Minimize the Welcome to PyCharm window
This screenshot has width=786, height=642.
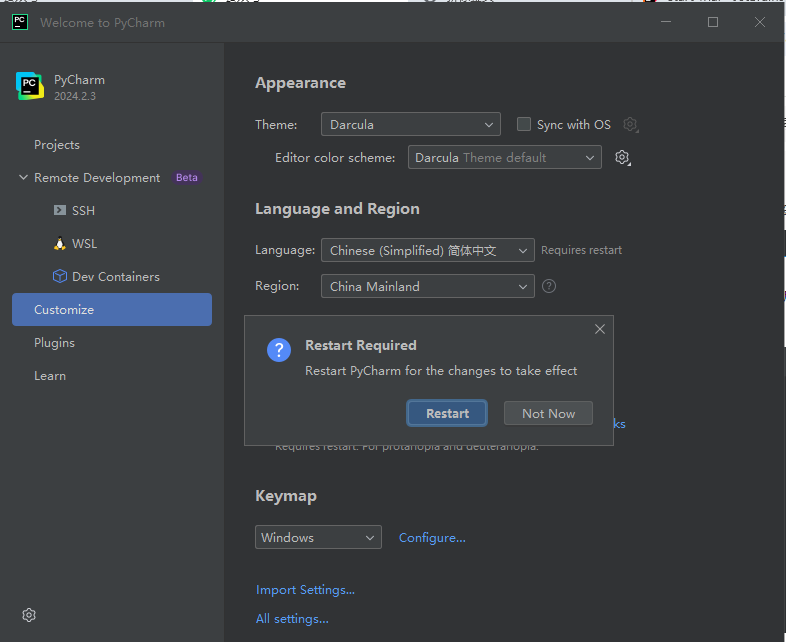coord(666,22)
